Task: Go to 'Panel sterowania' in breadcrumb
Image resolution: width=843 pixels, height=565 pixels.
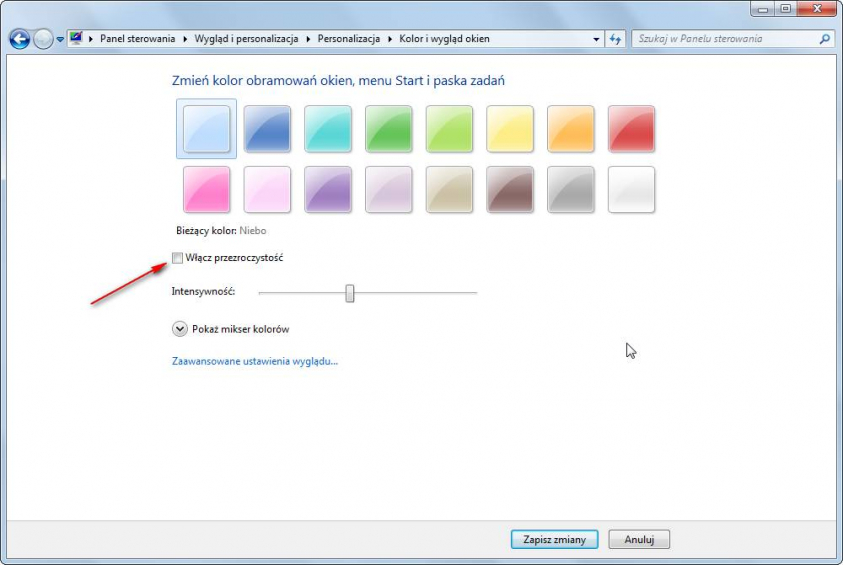Action: pyautogui.click(x=137, y=39)
